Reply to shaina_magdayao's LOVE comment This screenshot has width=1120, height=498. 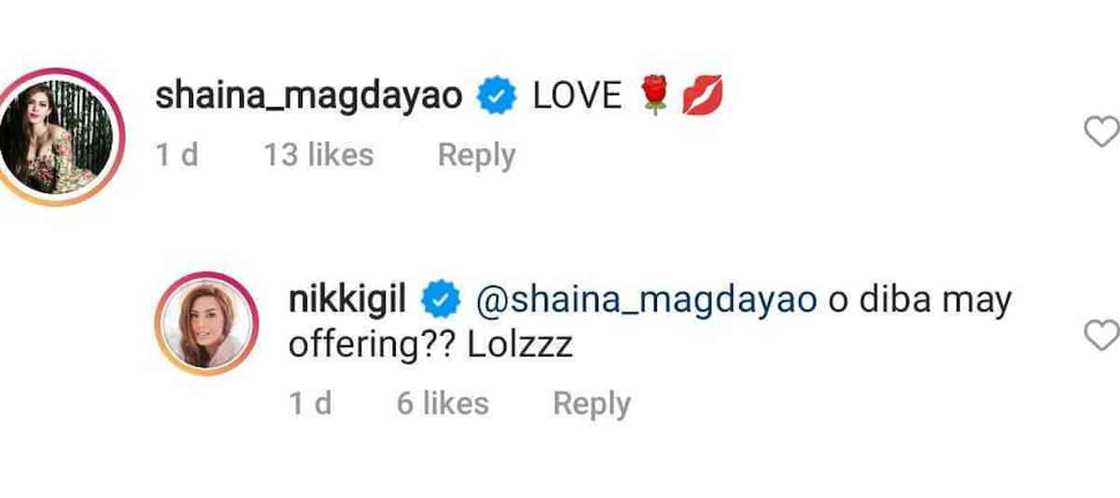pyautogui.click(x=476, y=155)
